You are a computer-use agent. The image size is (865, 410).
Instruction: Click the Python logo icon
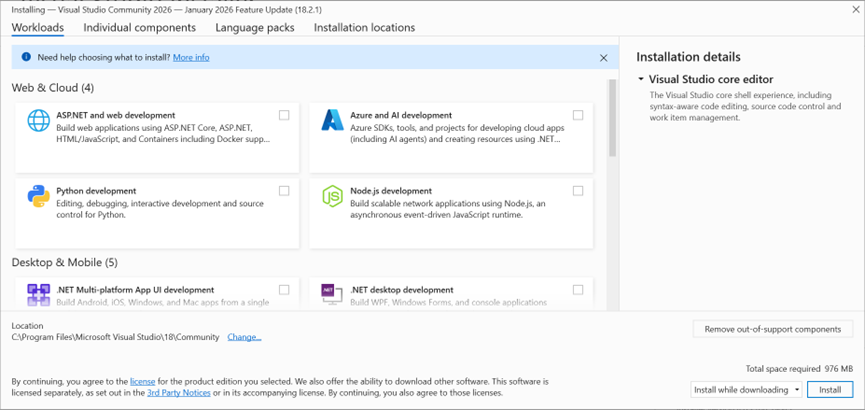coord(39,196)
